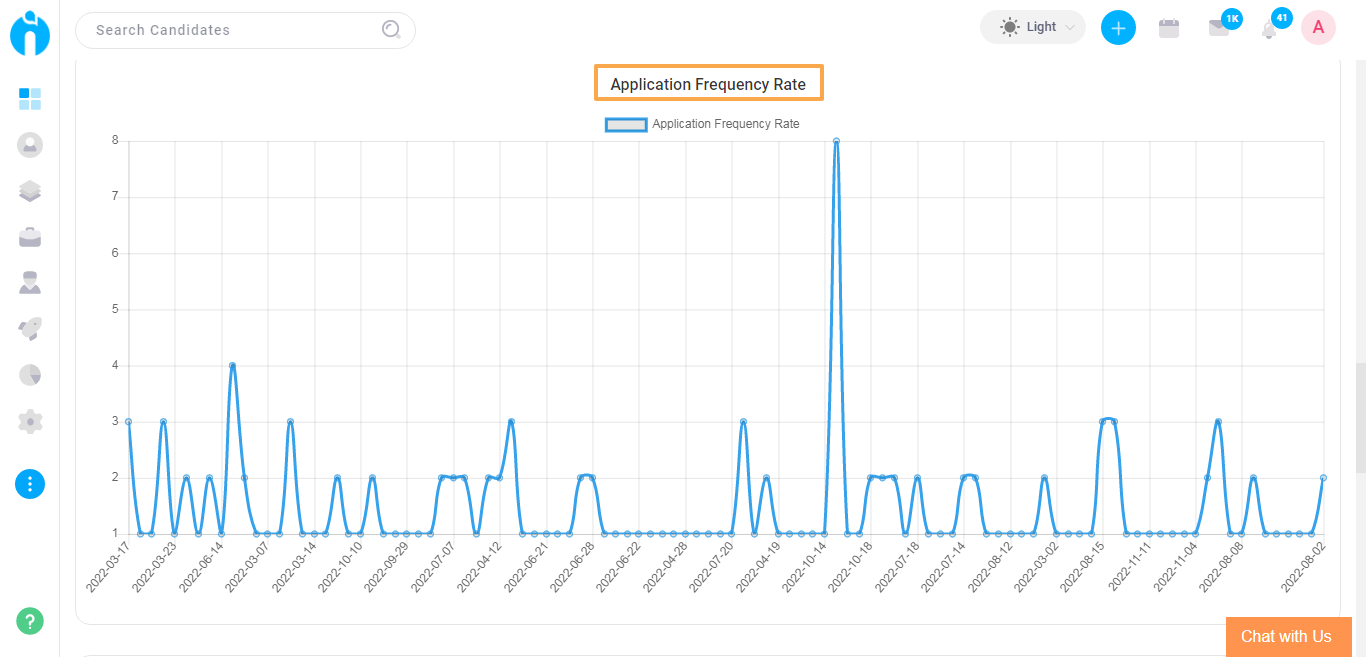Open the dashboard grid icon in the sidebar
1366x657 pixels.
(x=30, y=99)
